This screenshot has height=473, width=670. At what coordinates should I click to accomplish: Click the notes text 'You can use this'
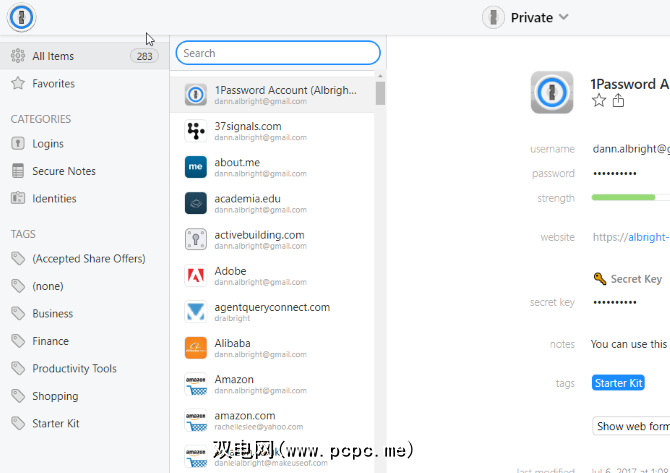point(629,344)
